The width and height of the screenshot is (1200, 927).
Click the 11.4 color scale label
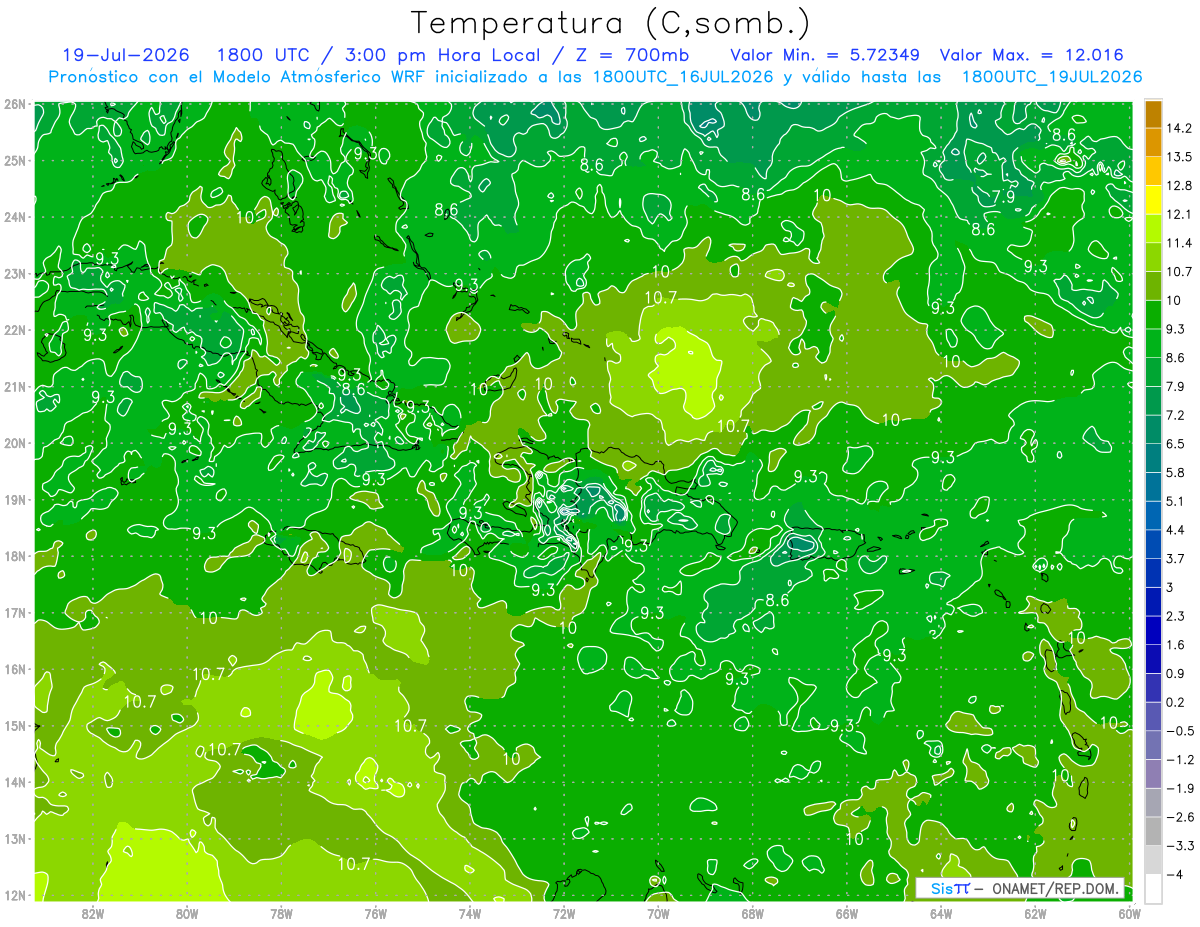pos(1177,243)
